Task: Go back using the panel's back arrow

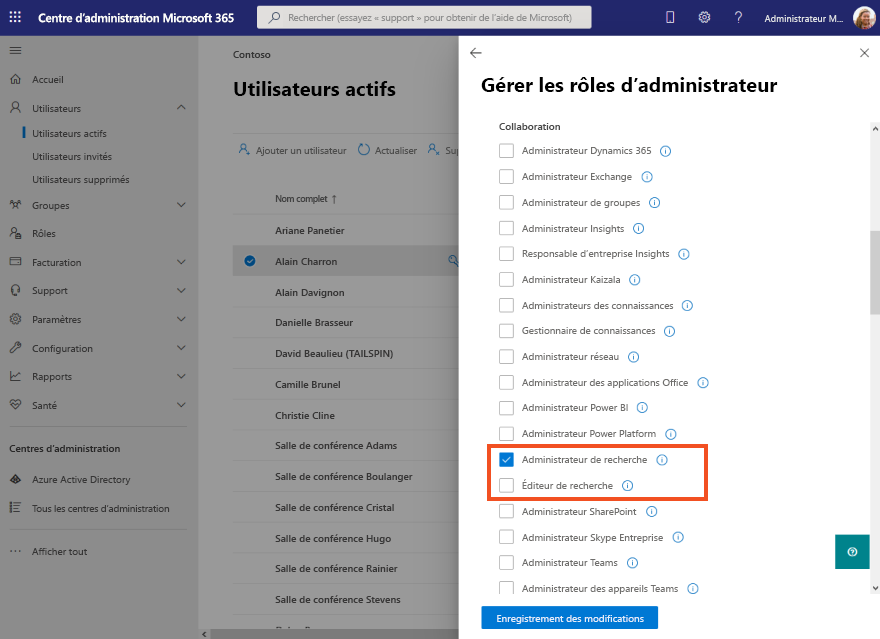Action: pyautogui.click(x=475, y=53)
